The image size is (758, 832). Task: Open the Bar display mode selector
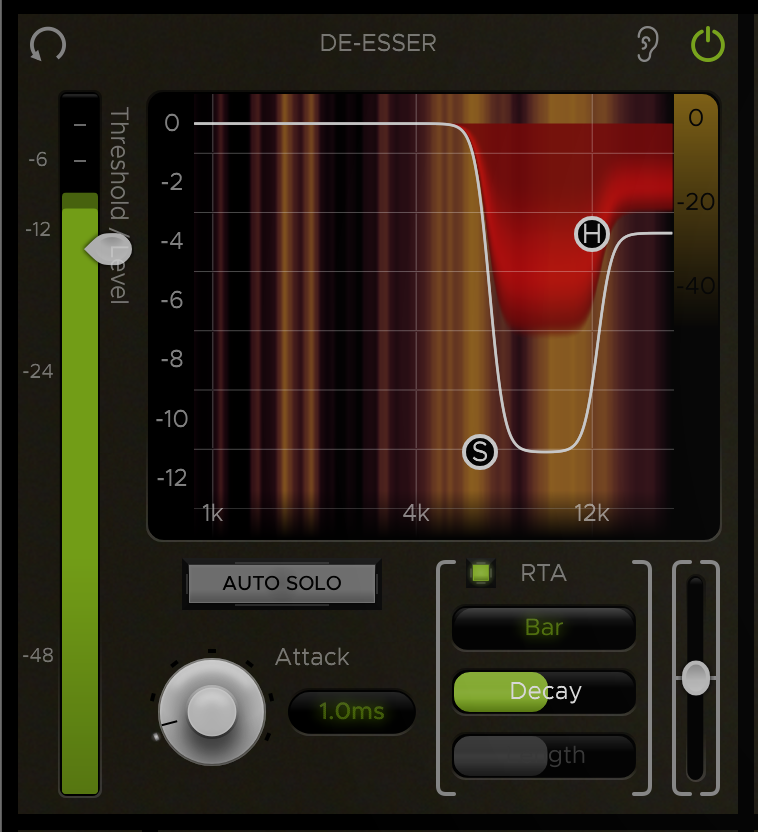click(544, 628)
